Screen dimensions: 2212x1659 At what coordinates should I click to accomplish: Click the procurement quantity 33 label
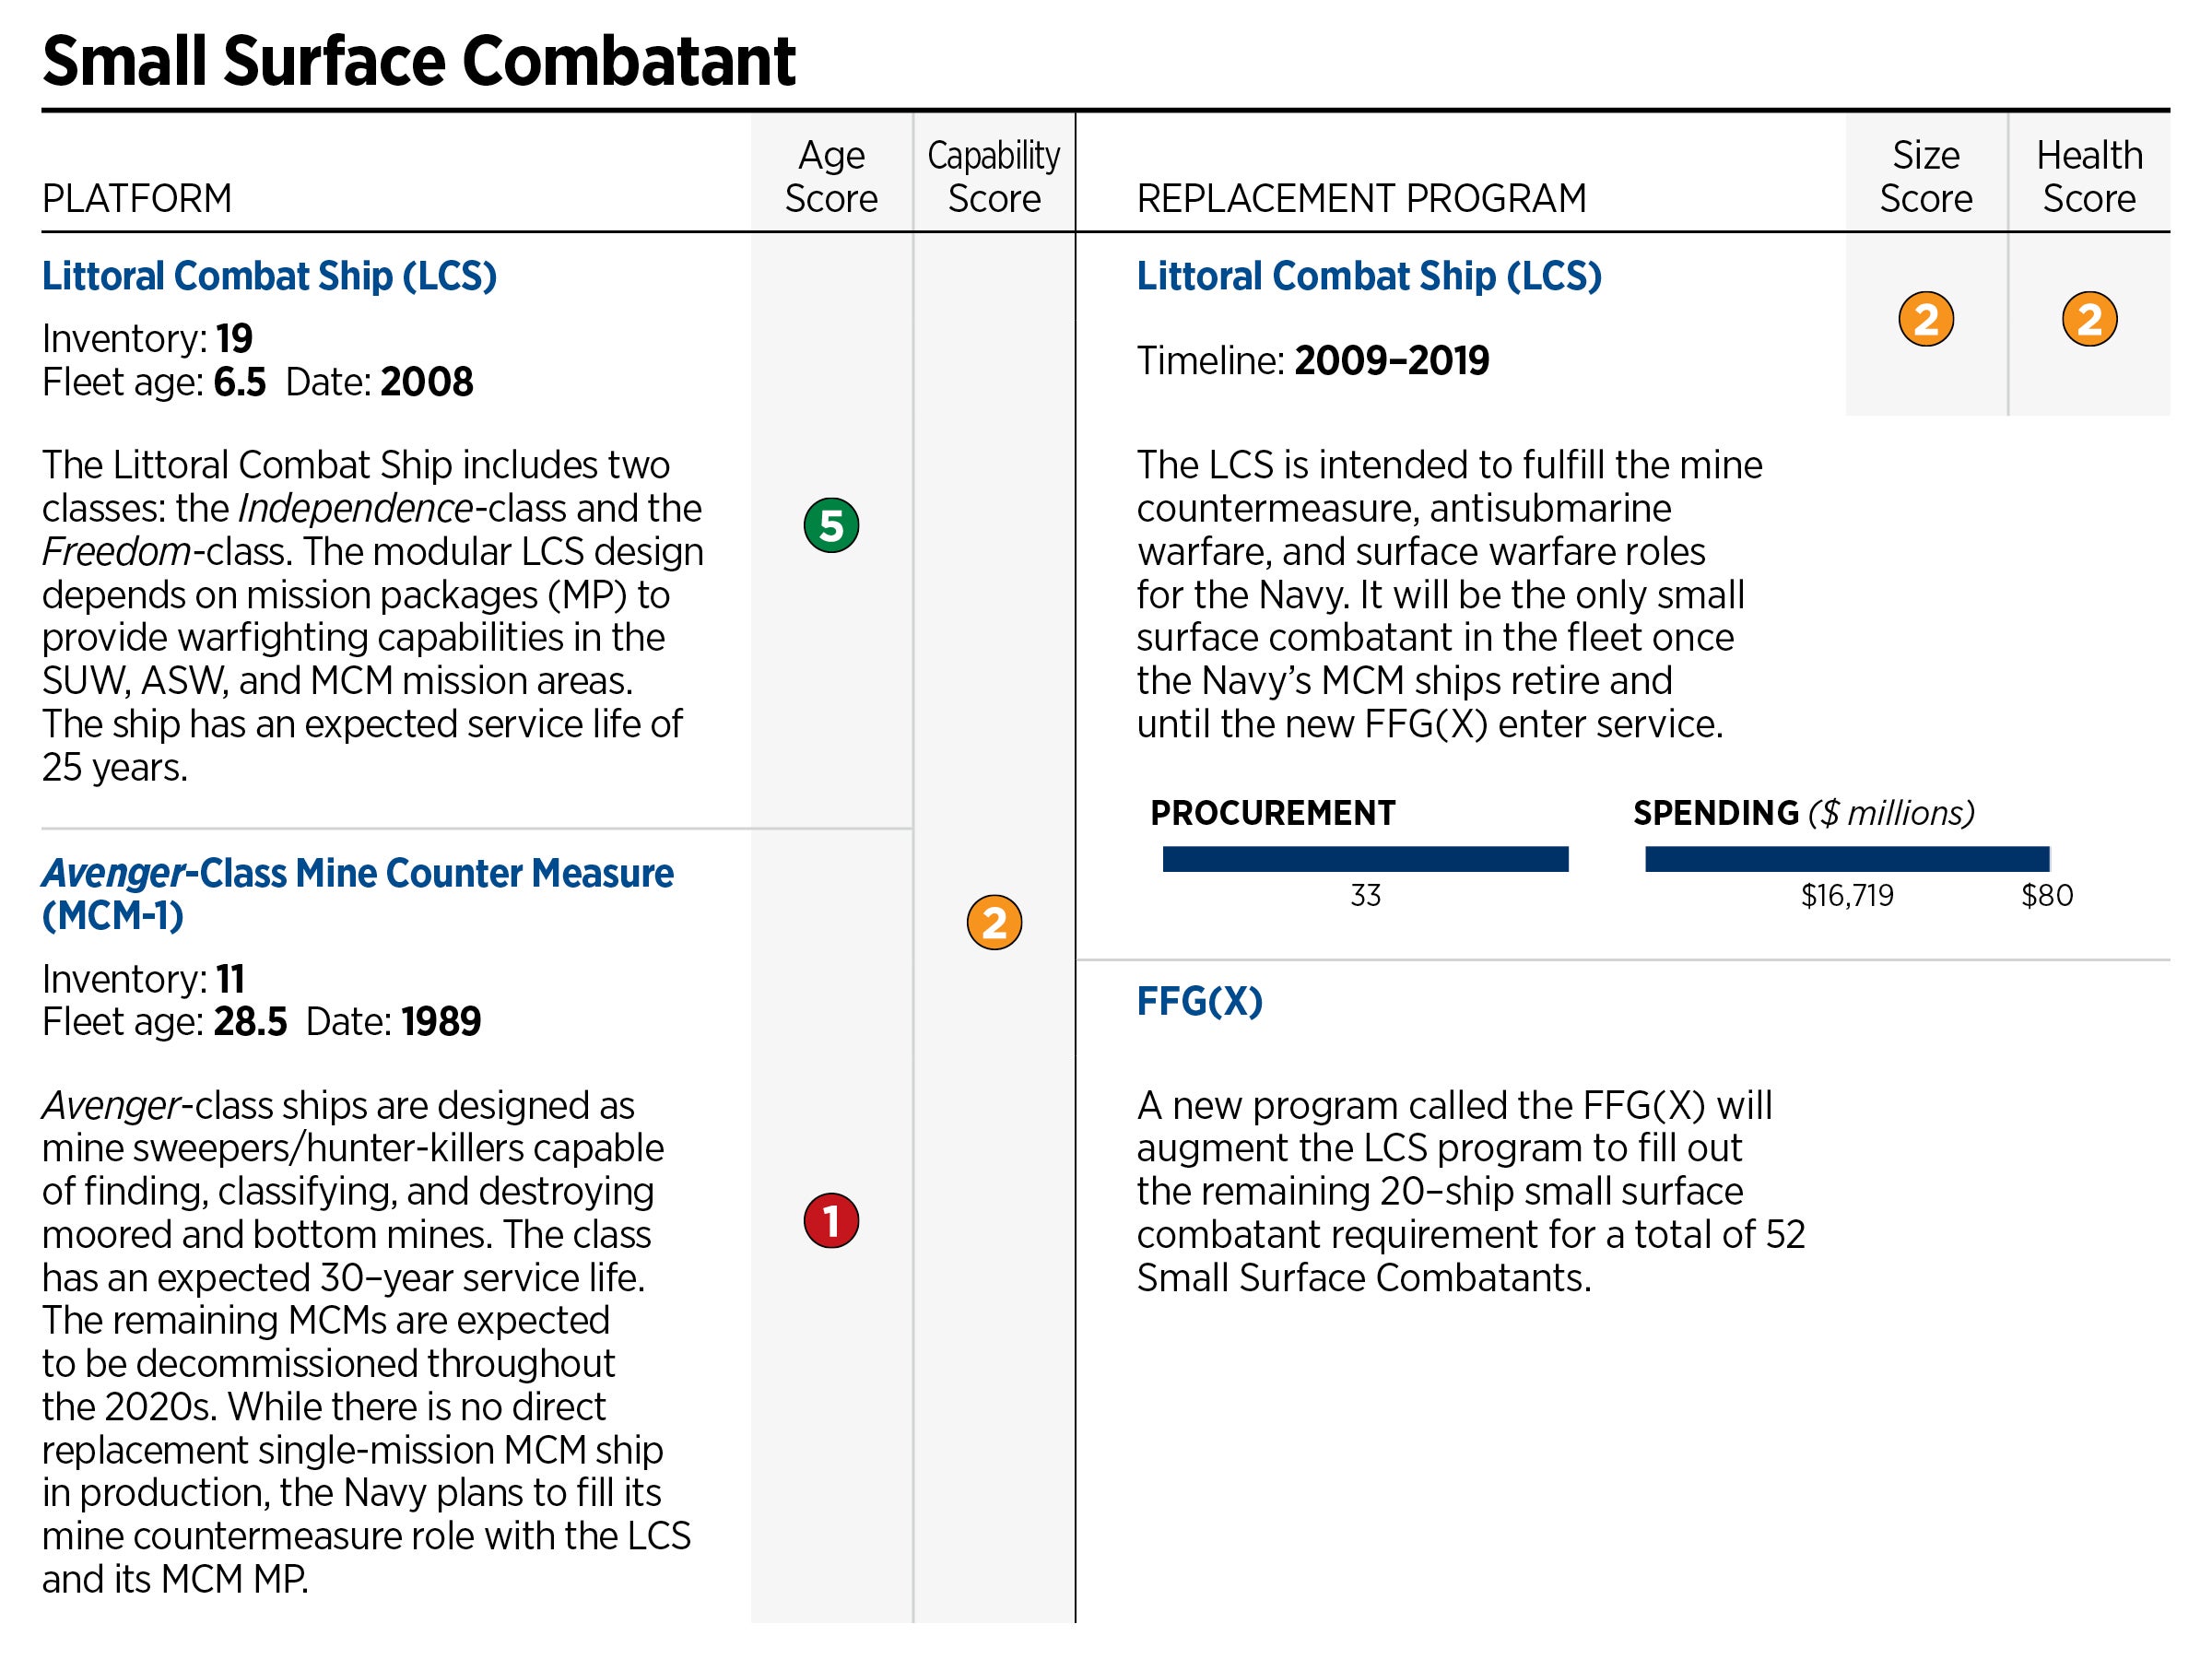point(1365,895)
